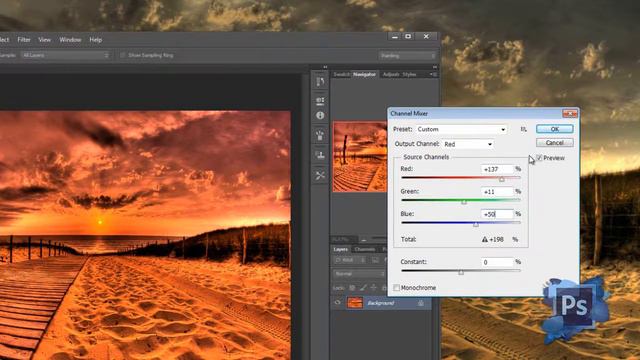Click the Constant value input field
The height and width of the screenshot is (360, 640).
point(497,262)
